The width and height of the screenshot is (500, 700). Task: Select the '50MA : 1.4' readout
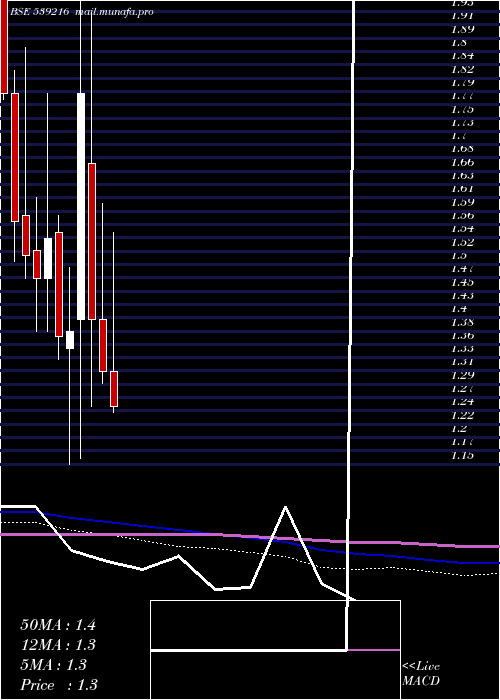(x=58, y=625)
